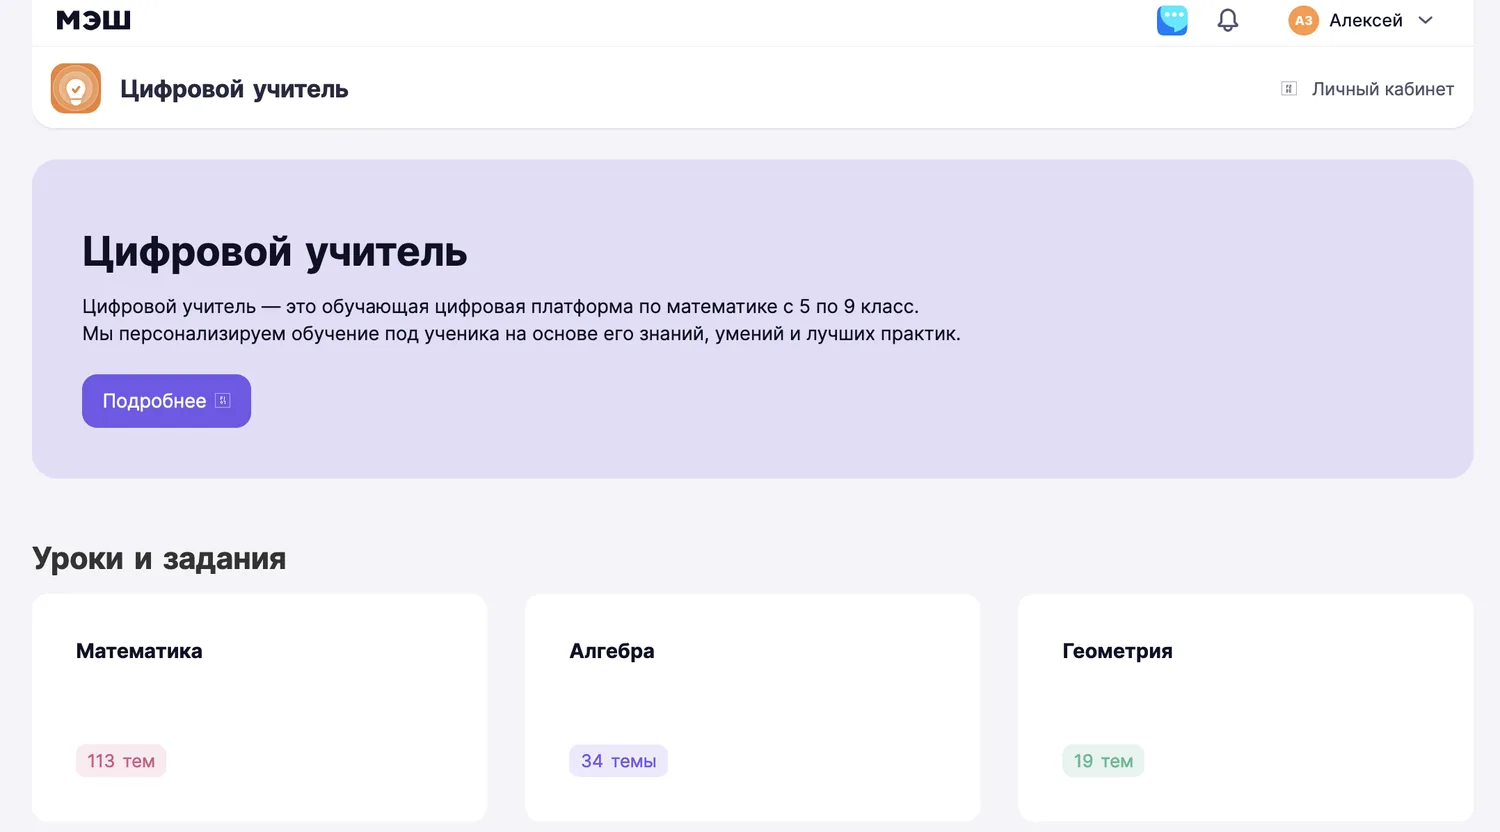
Task: Open notifications bell
Action: coord(1228,20)
